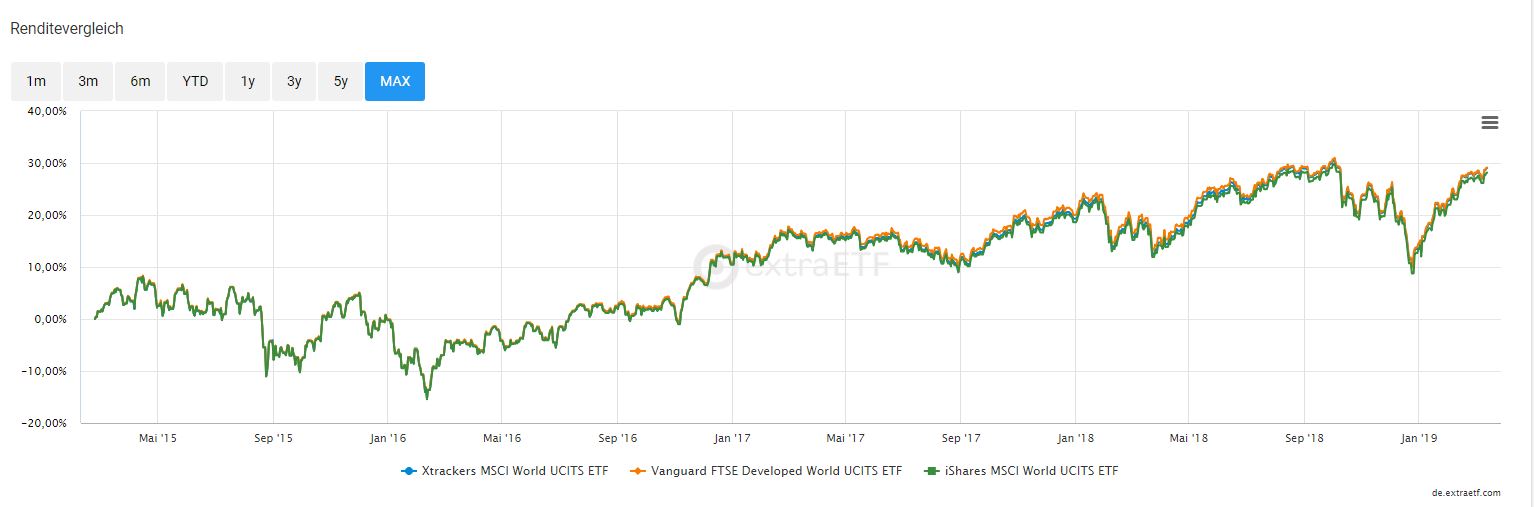Click the Renditevergleich heading
The width and height of the screenshot is (1534, 507).
pos(67,29)
